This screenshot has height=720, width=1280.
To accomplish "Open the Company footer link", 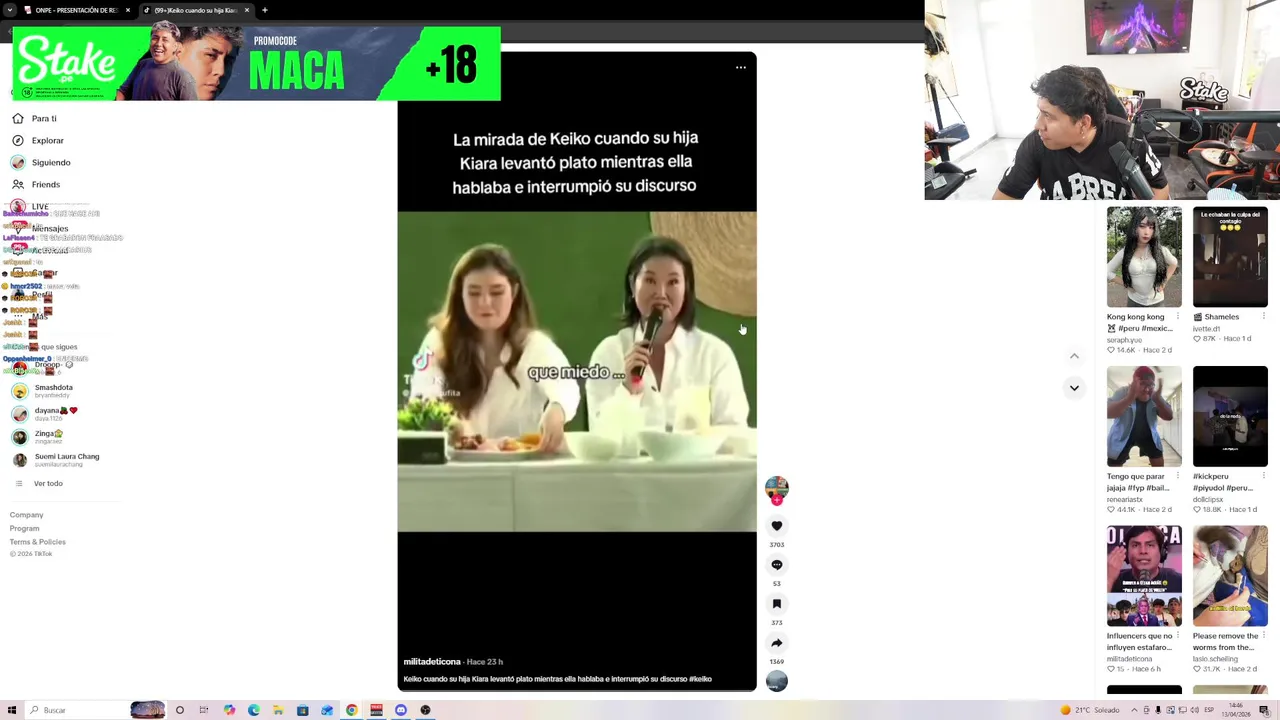I will (x=27, y=515).
